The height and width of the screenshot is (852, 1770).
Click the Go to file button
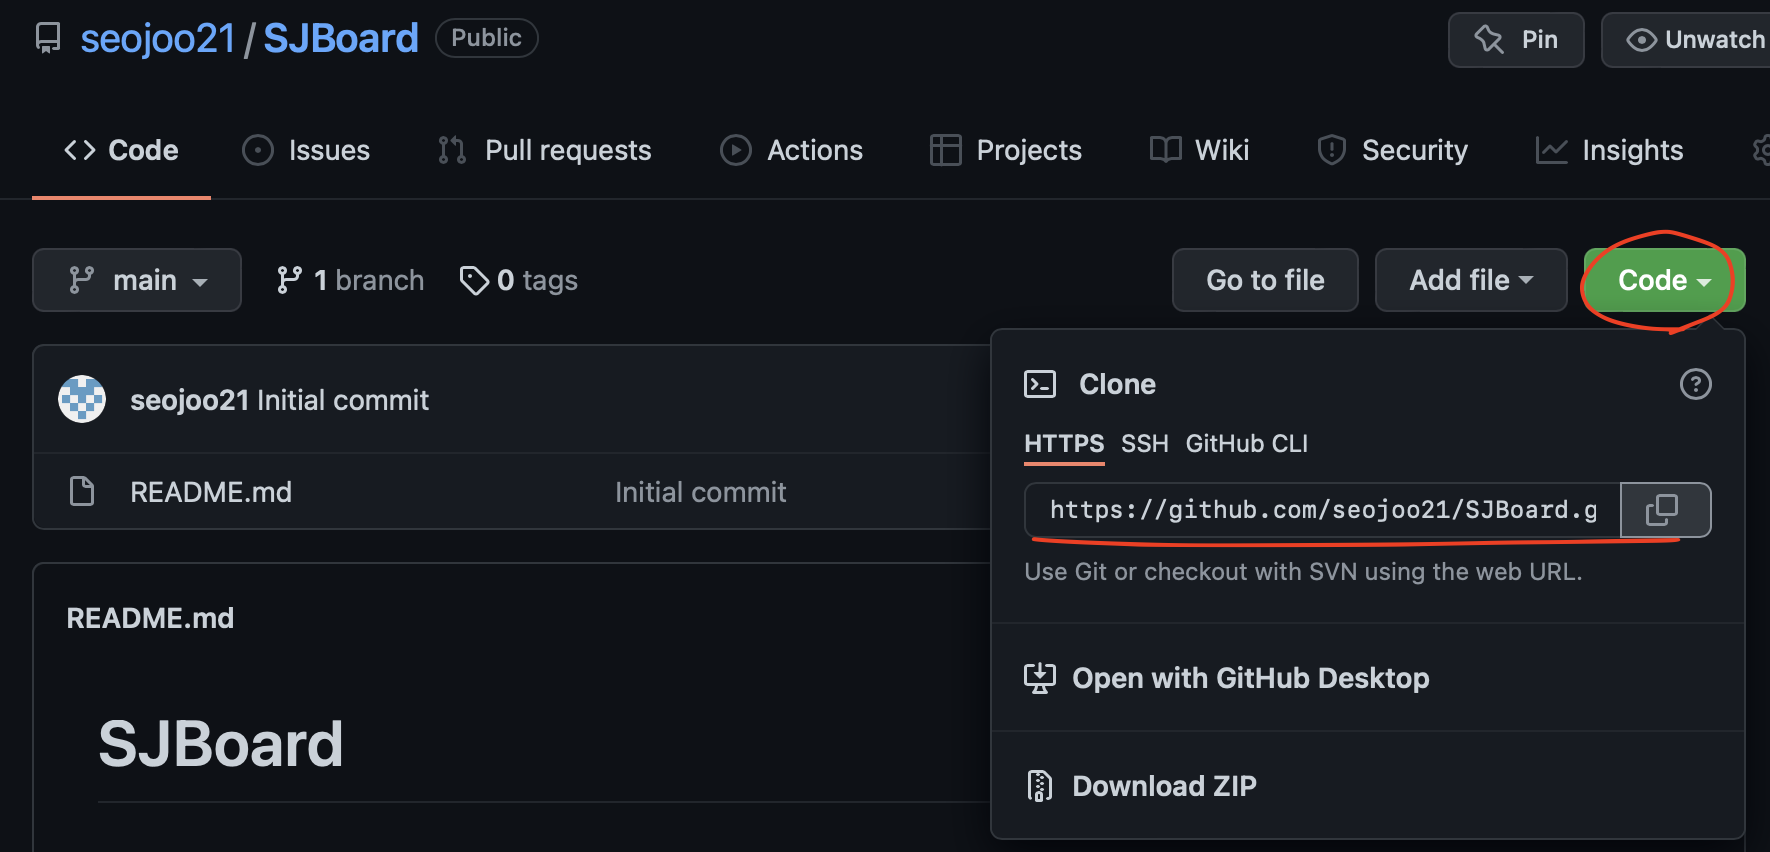point(1265,280)
